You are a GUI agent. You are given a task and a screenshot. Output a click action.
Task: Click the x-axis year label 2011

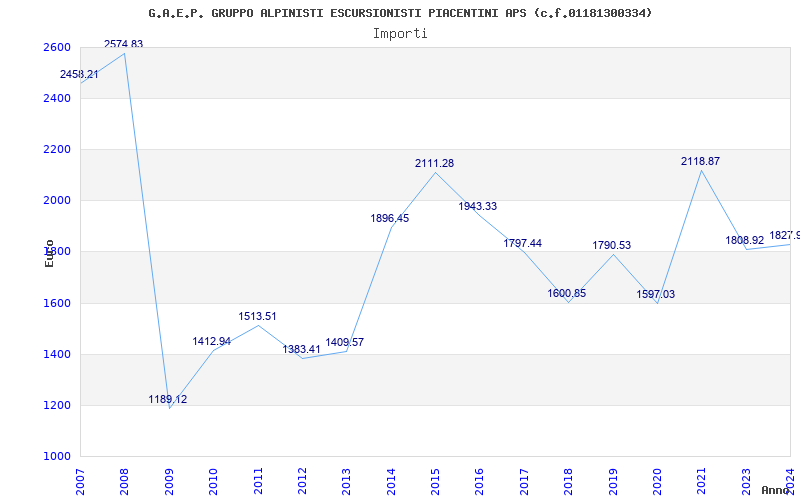coord(258,481)
